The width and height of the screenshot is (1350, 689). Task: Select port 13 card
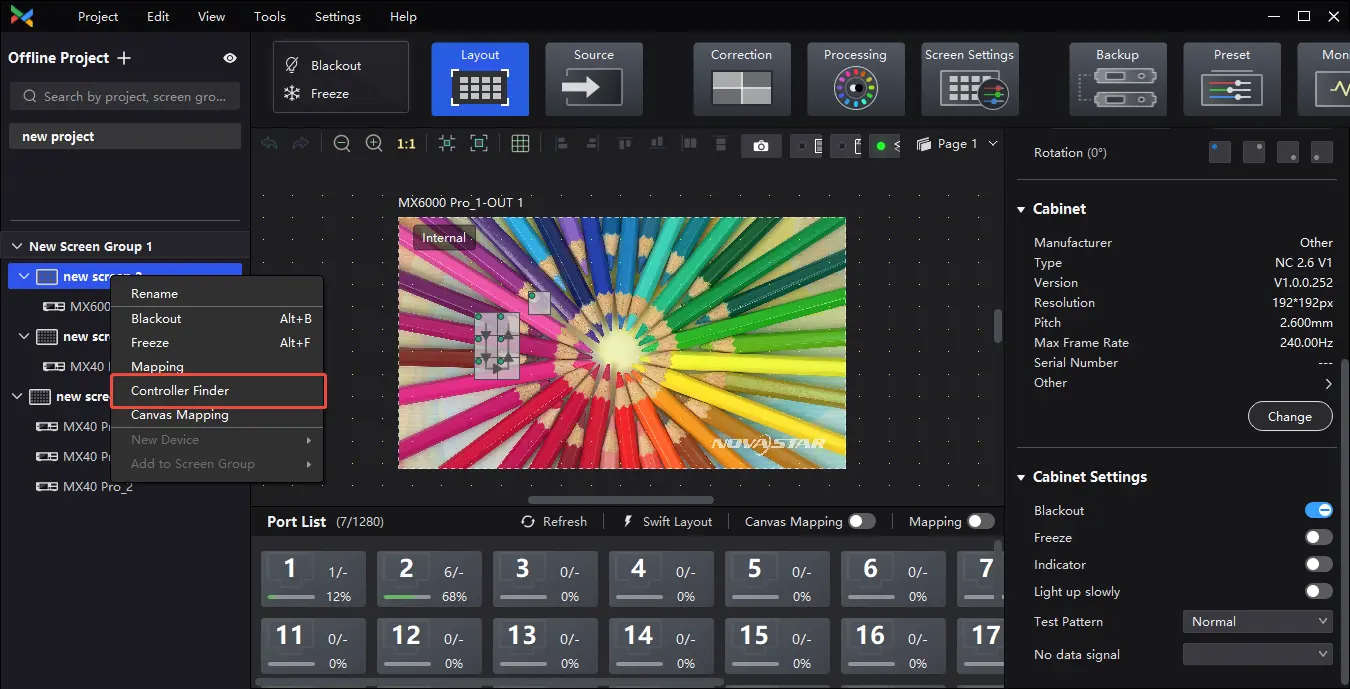pos(545,645)
